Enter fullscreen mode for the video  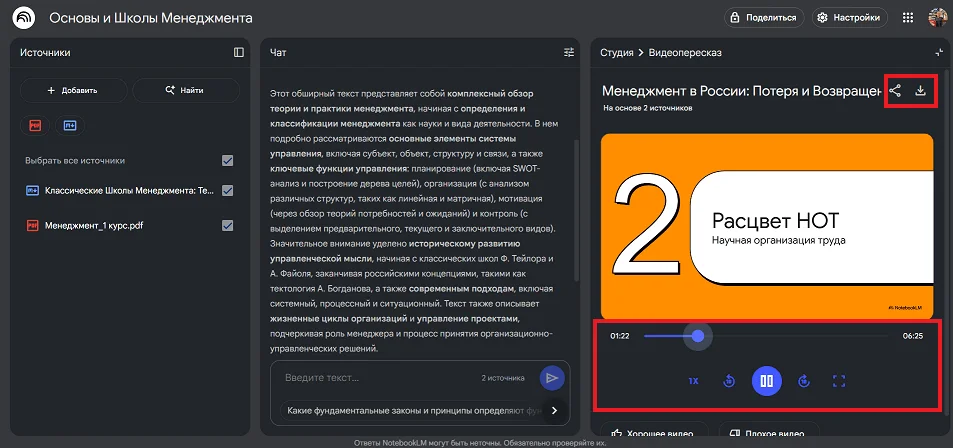click(839, 381)
